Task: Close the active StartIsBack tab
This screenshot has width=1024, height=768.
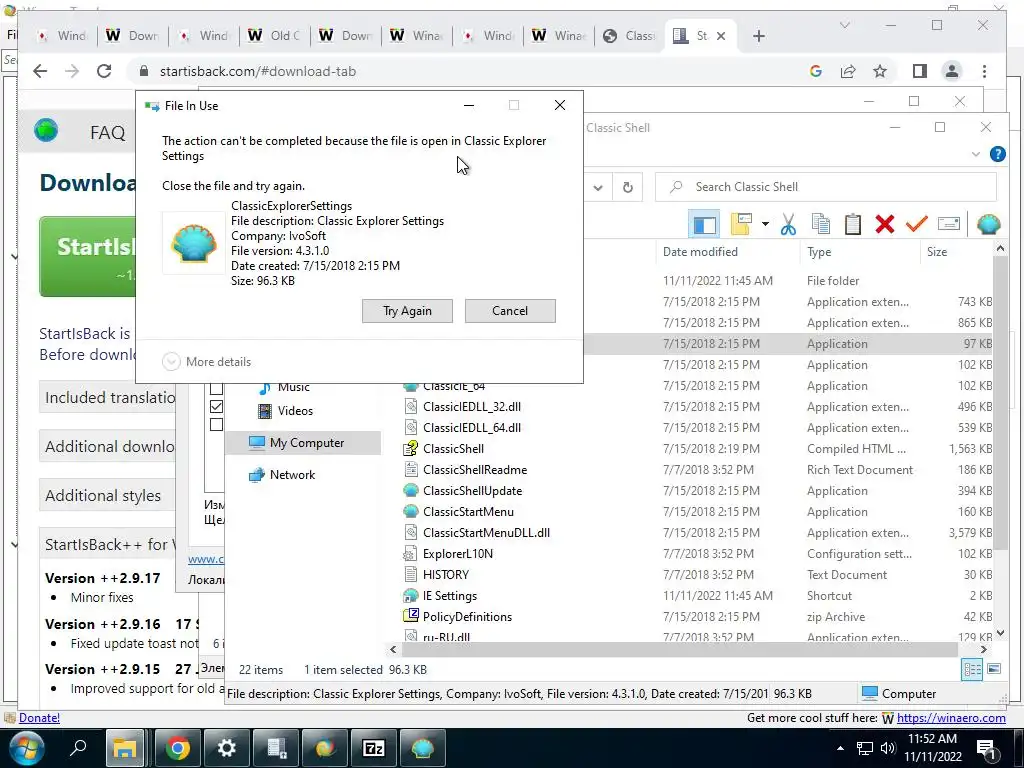Action: coord(721,36)
